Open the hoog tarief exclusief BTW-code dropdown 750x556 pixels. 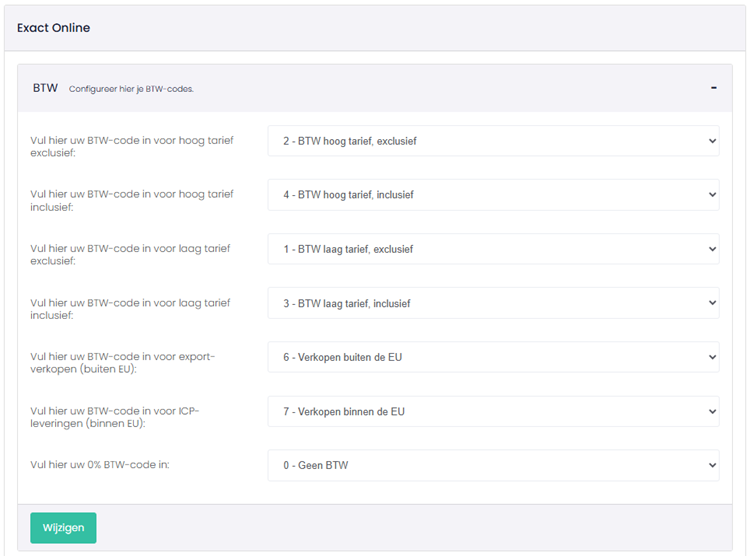coord(493,141)
